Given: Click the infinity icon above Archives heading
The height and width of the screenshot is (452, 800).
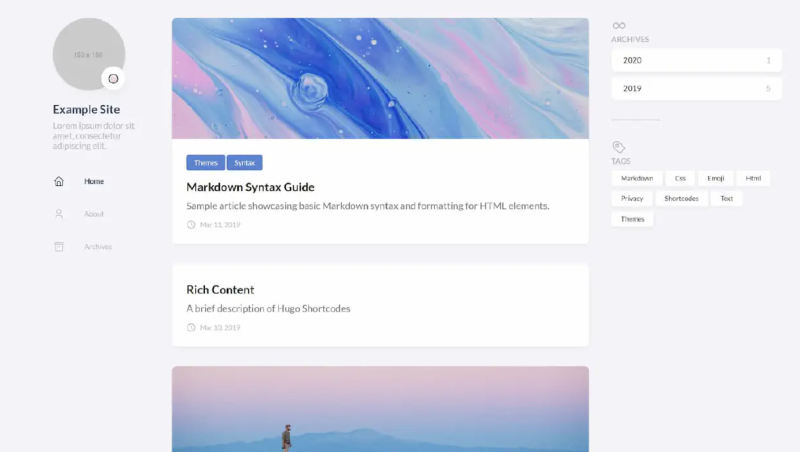Looking at the screenshot, I should (618, 26).
